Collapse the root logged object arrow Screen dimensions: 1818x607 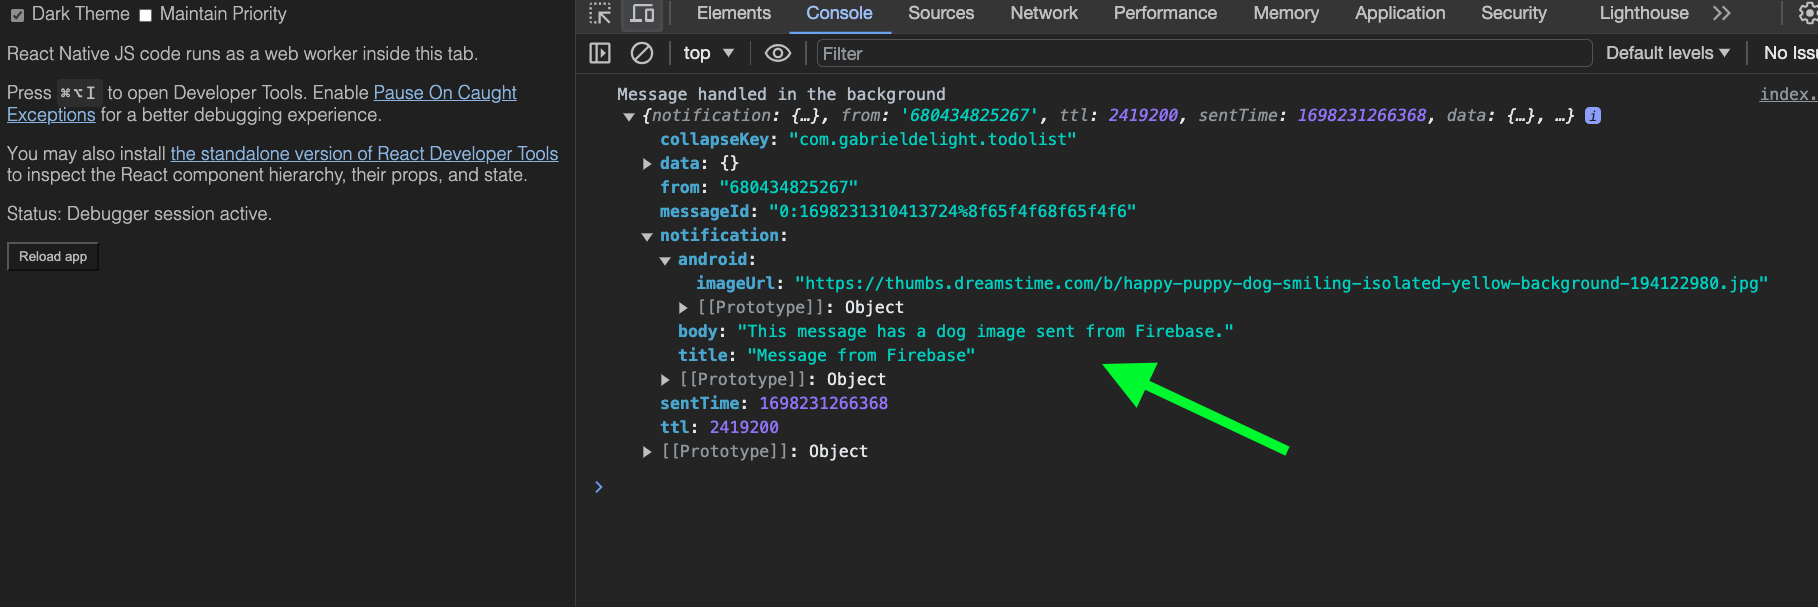pos(629,117)
